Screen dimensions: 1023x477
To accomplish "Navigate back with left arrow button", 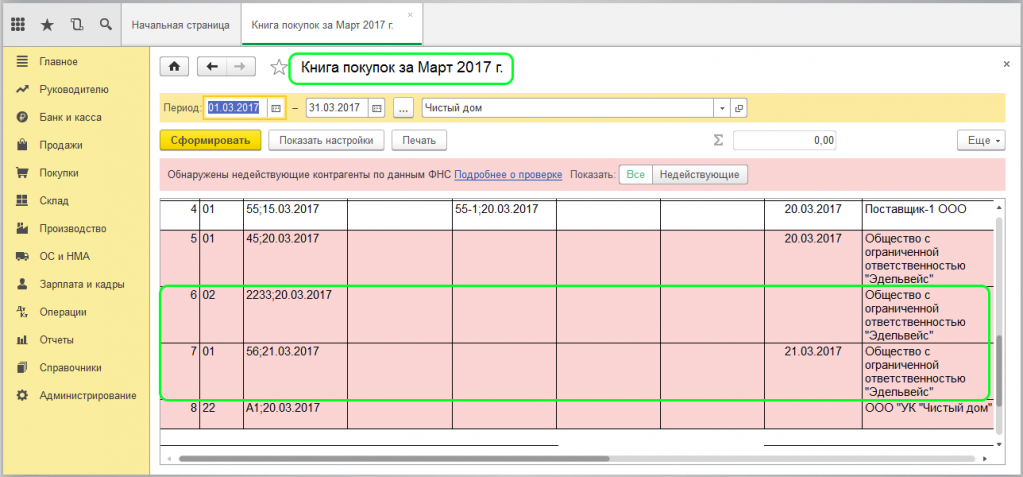I will pyautogui.click(x=211, y=67).
